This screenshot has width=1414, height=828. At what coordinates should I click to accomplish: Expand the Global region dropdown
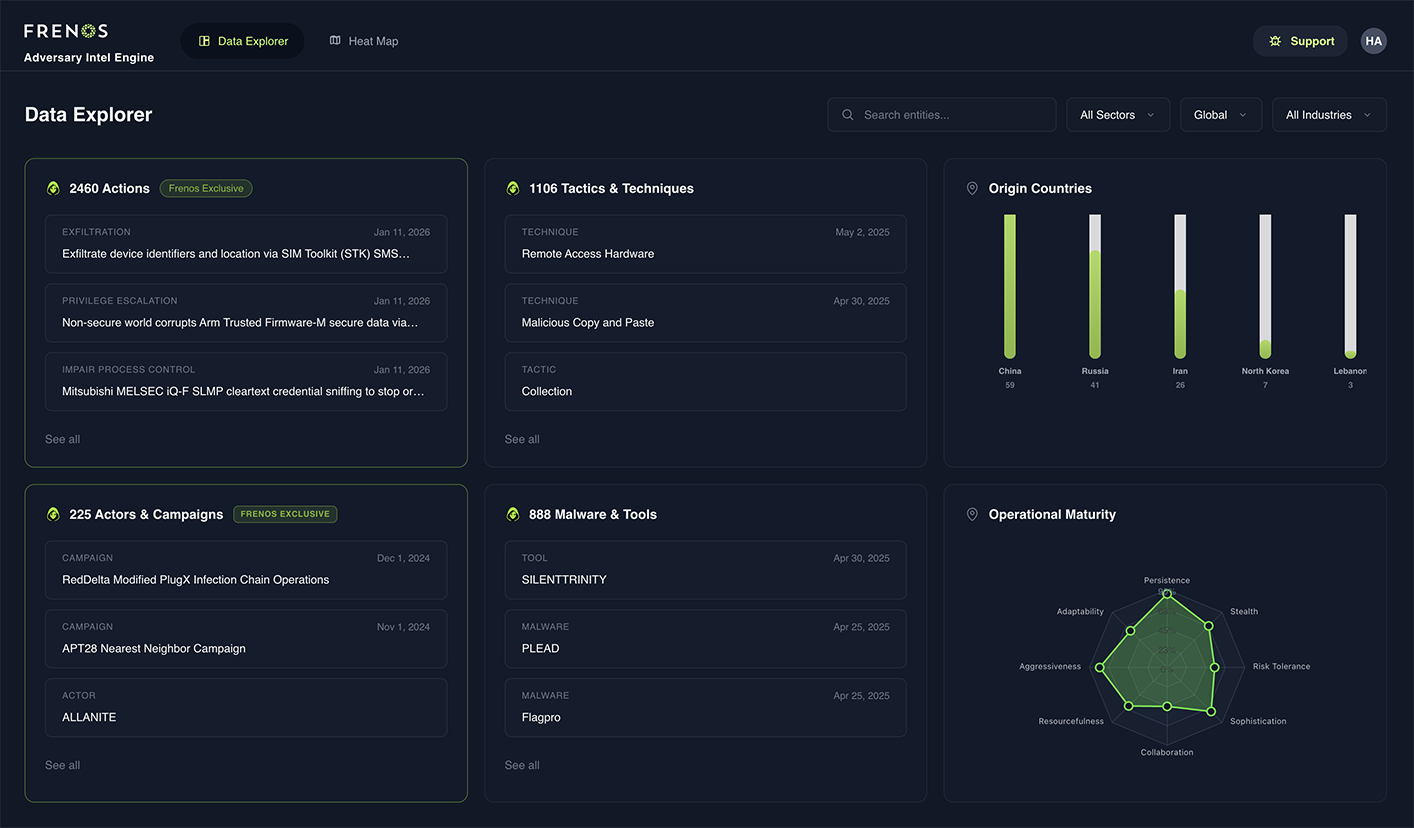coord(1220,114)
